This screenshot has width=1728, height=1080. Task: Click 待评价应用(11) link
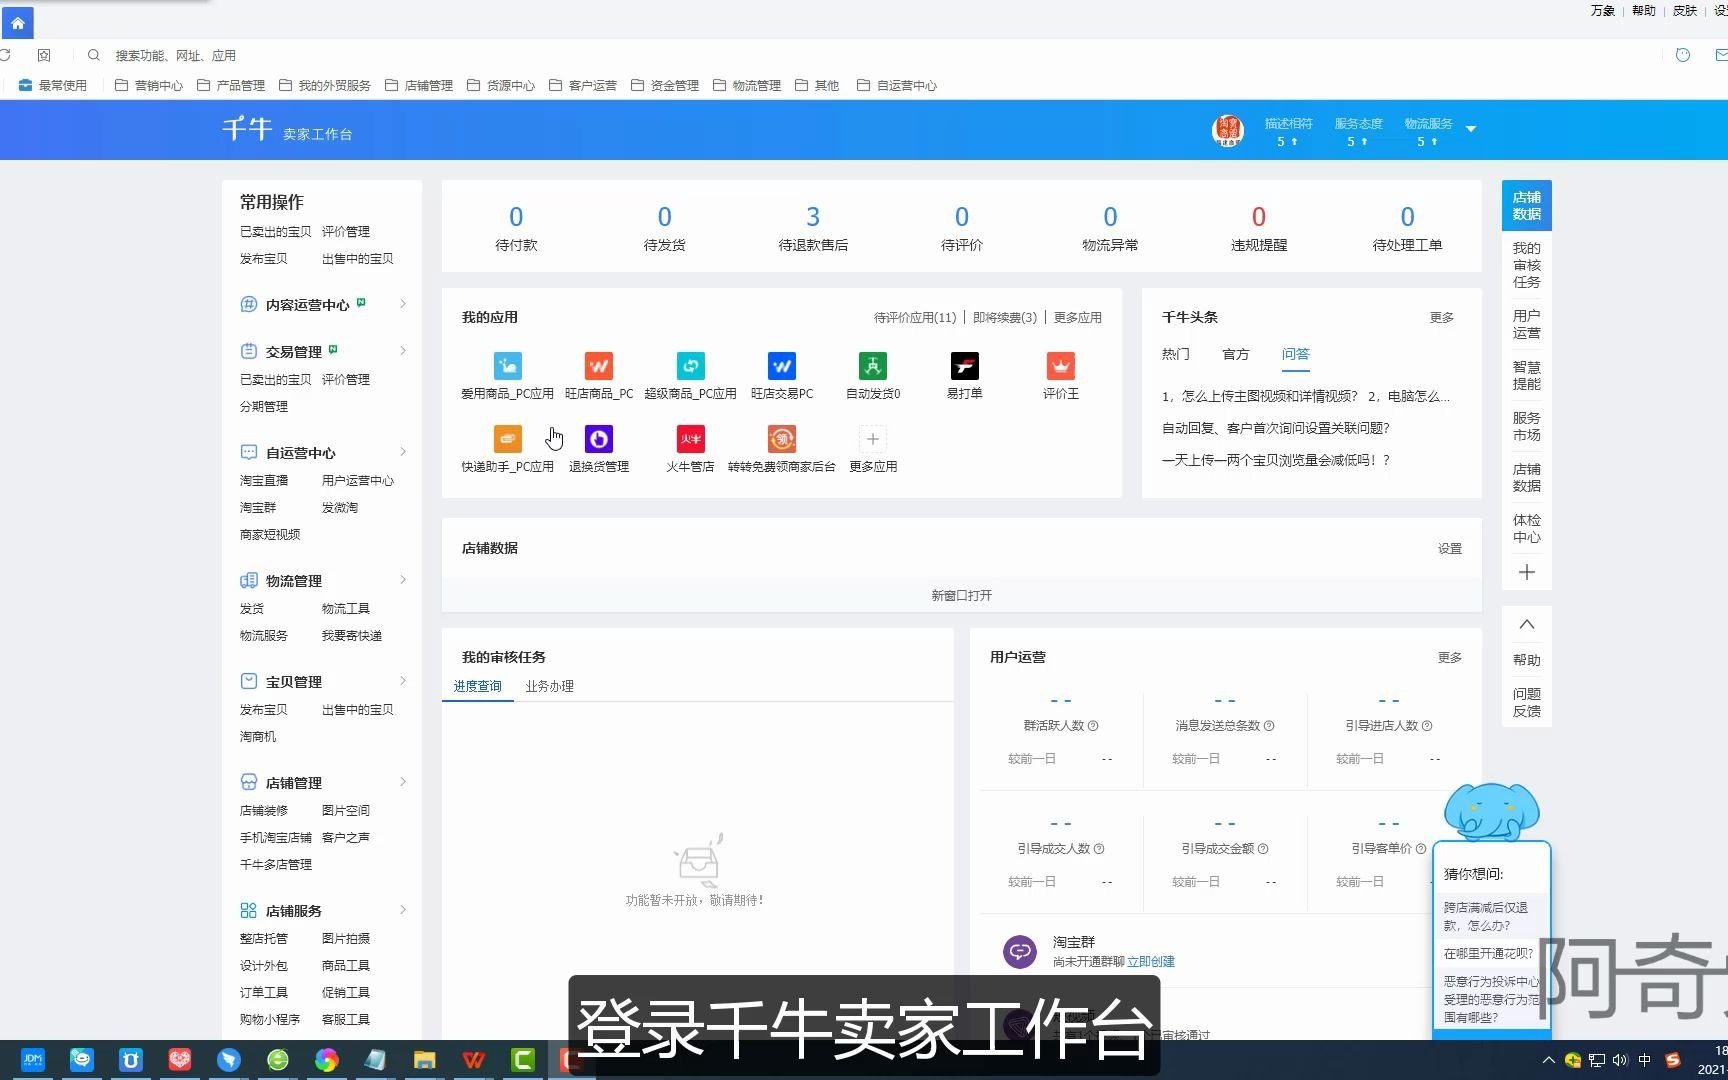pyautogui.click(x=915, y=318)
